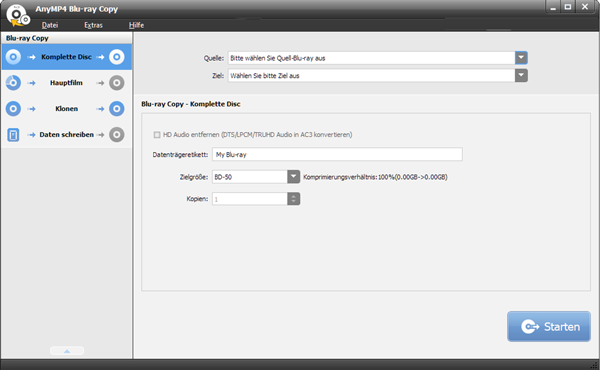Open the Hilfe menu
Viewport: 600px width, 370px height.
coord(136,25)
